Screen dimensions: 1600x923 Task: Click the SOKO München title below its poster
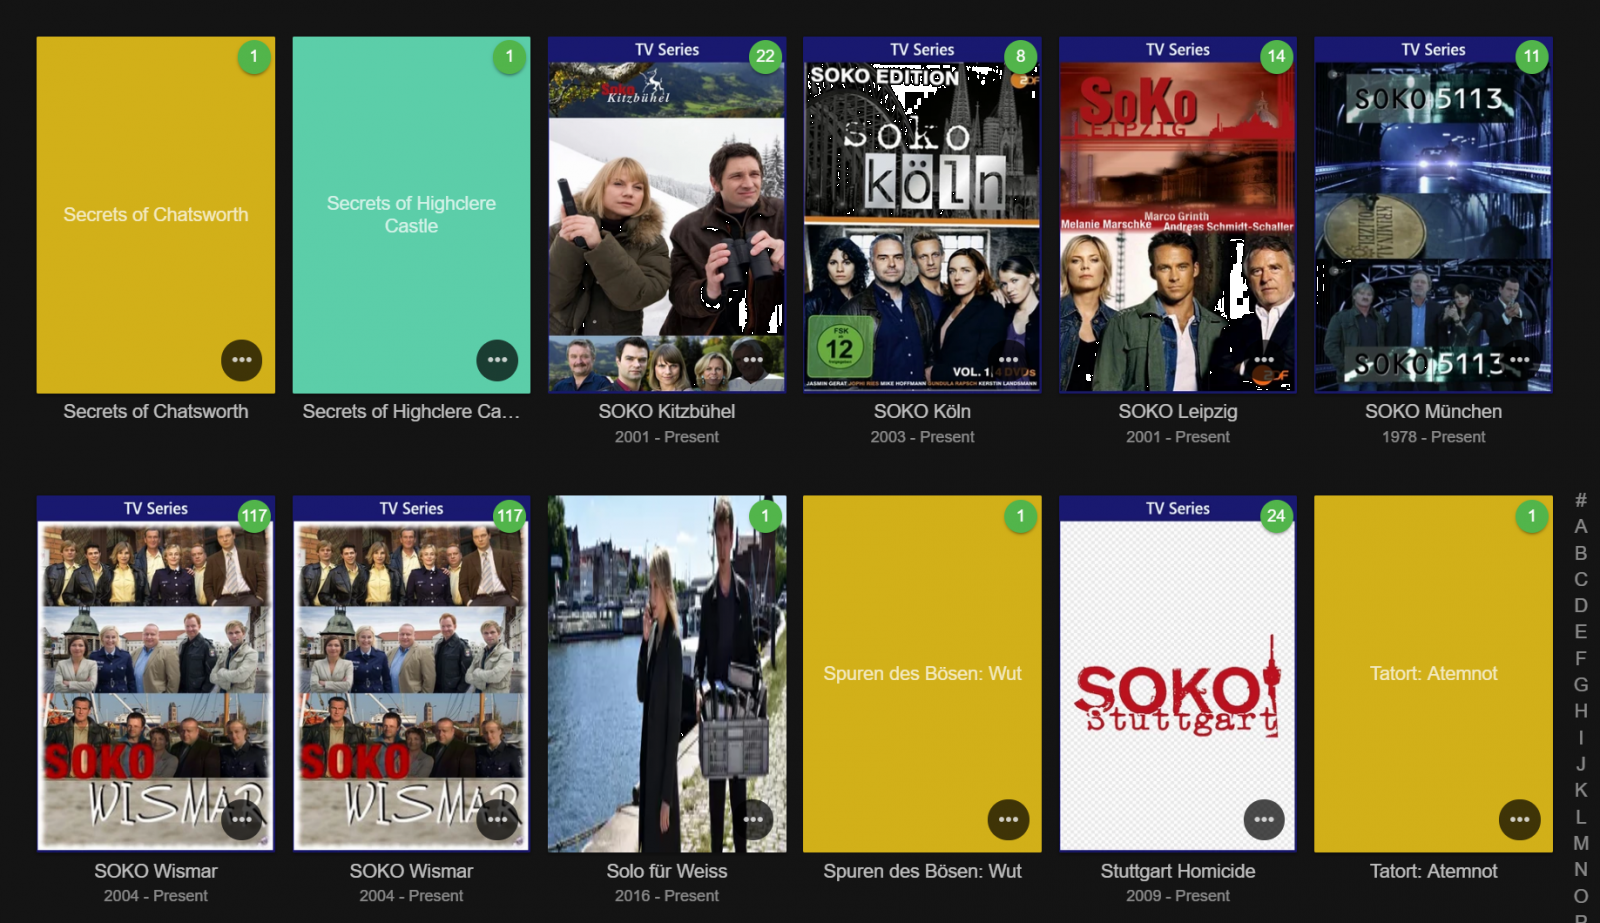click(x=1433, y=411)
